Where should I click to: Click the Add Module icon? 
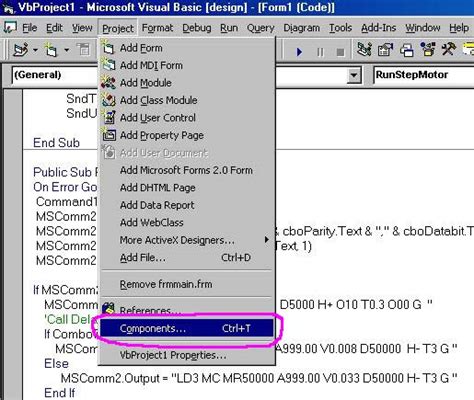(x=108, y=82)
